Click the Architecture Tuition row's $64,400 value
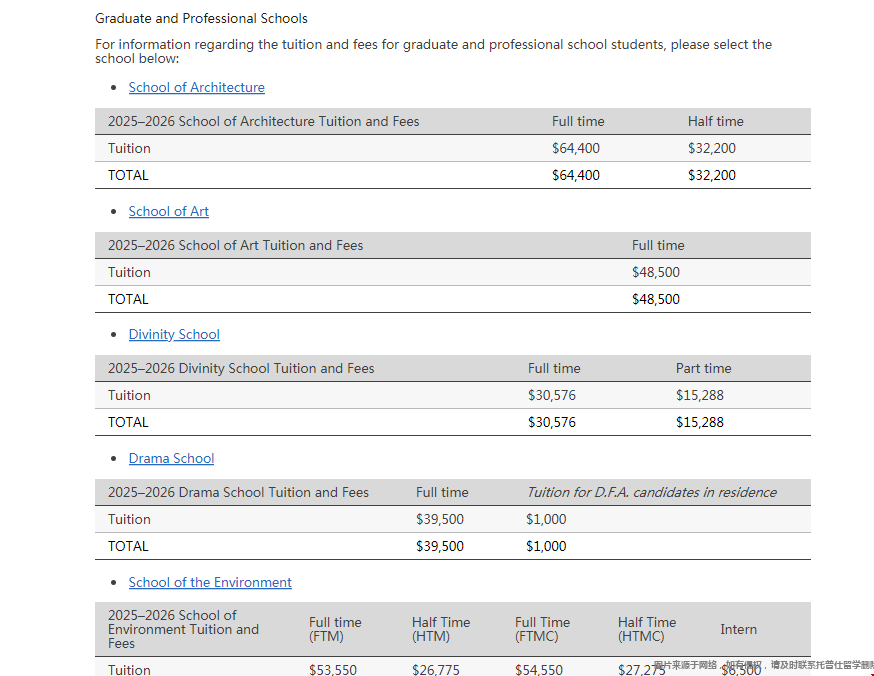 coord(576,148)
